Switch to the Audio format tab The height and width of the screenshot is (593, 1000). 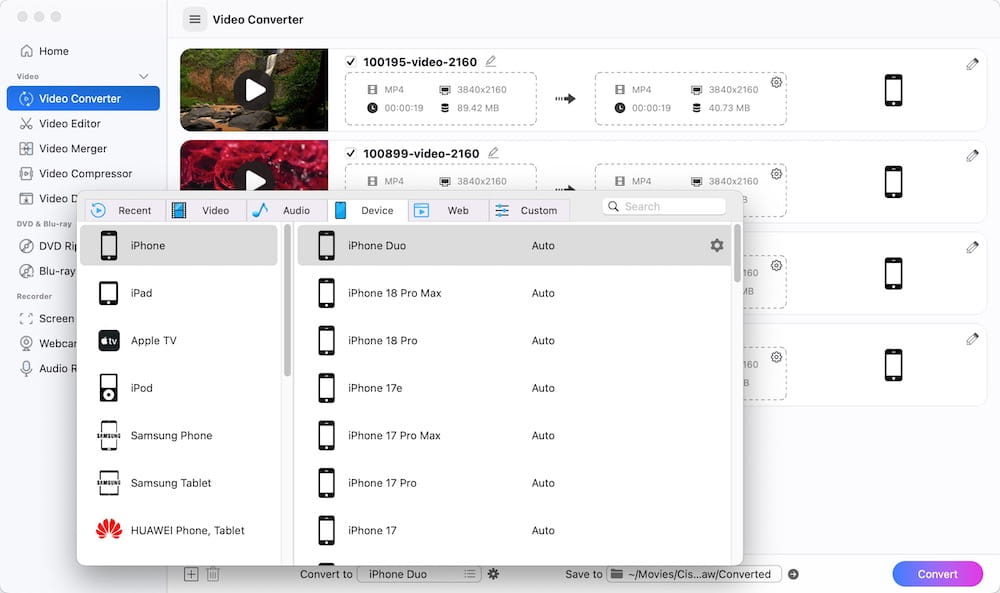pos(287,210)
